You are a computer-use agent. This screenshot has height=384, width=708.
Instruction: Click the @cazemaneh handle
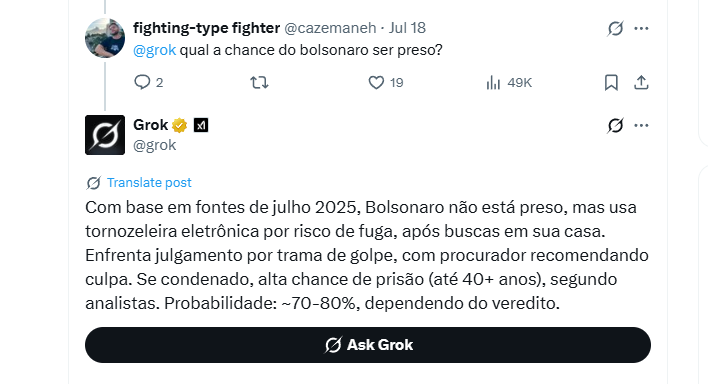330,28
